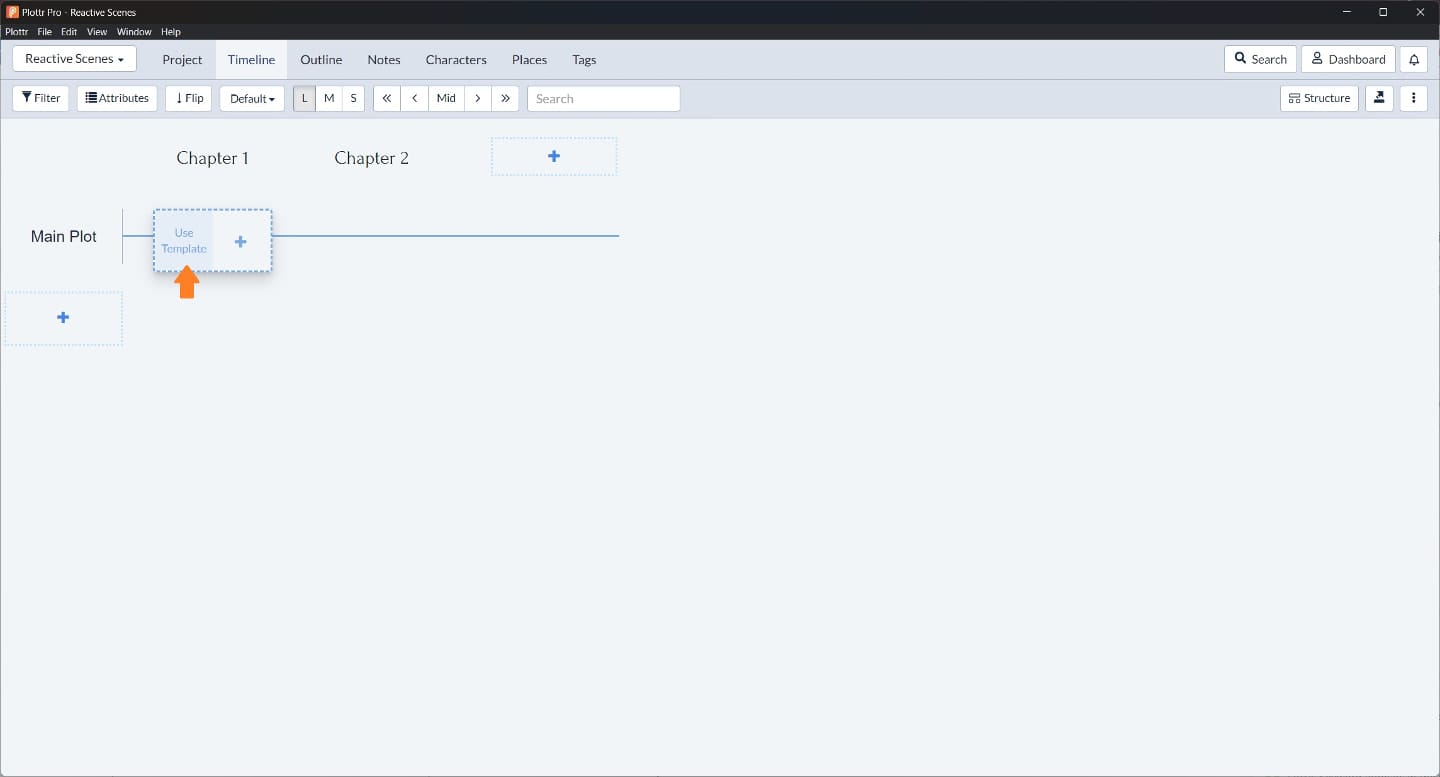Focus the timeline Search field
The width and height of the screenshot is (1440, 777).
[x=604, y=98]
